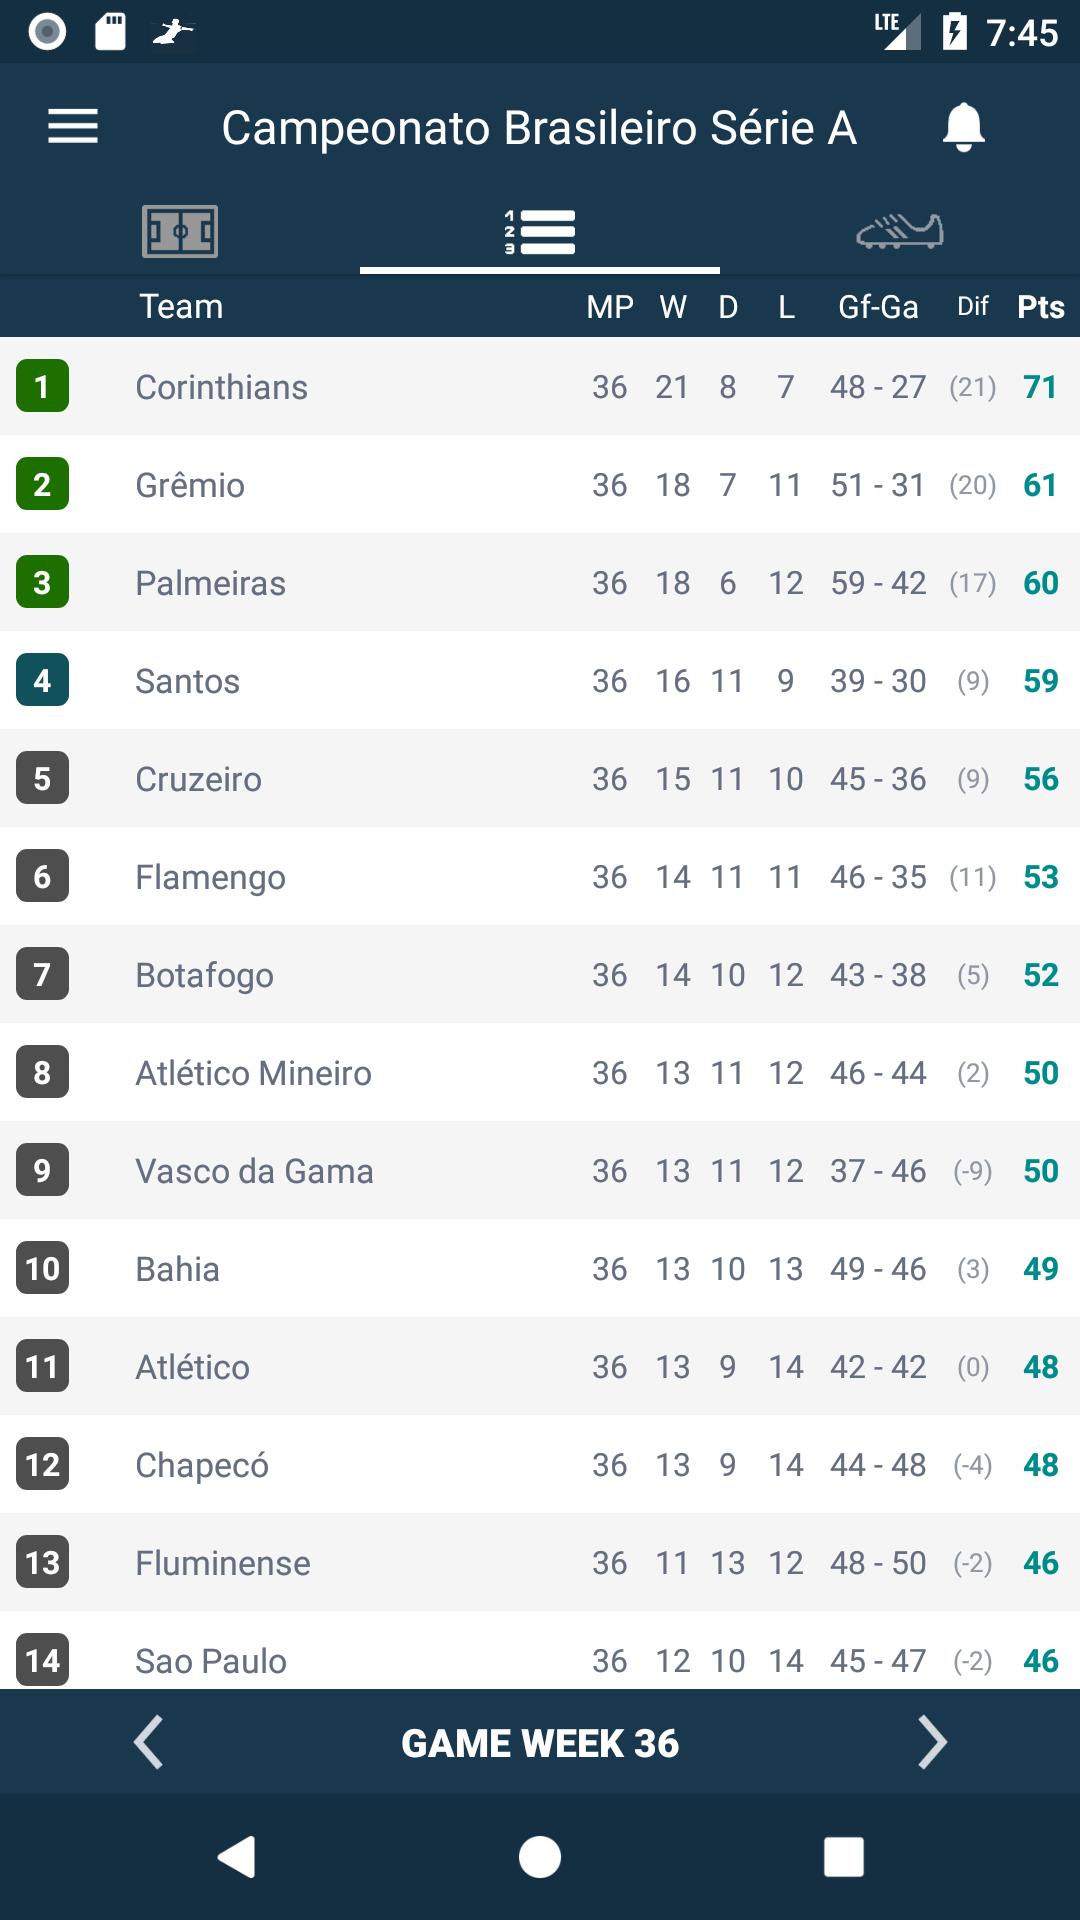Open the top scorers boot tab
This screenshot has width=1080, height=1920.
click(x=900, y=232)
